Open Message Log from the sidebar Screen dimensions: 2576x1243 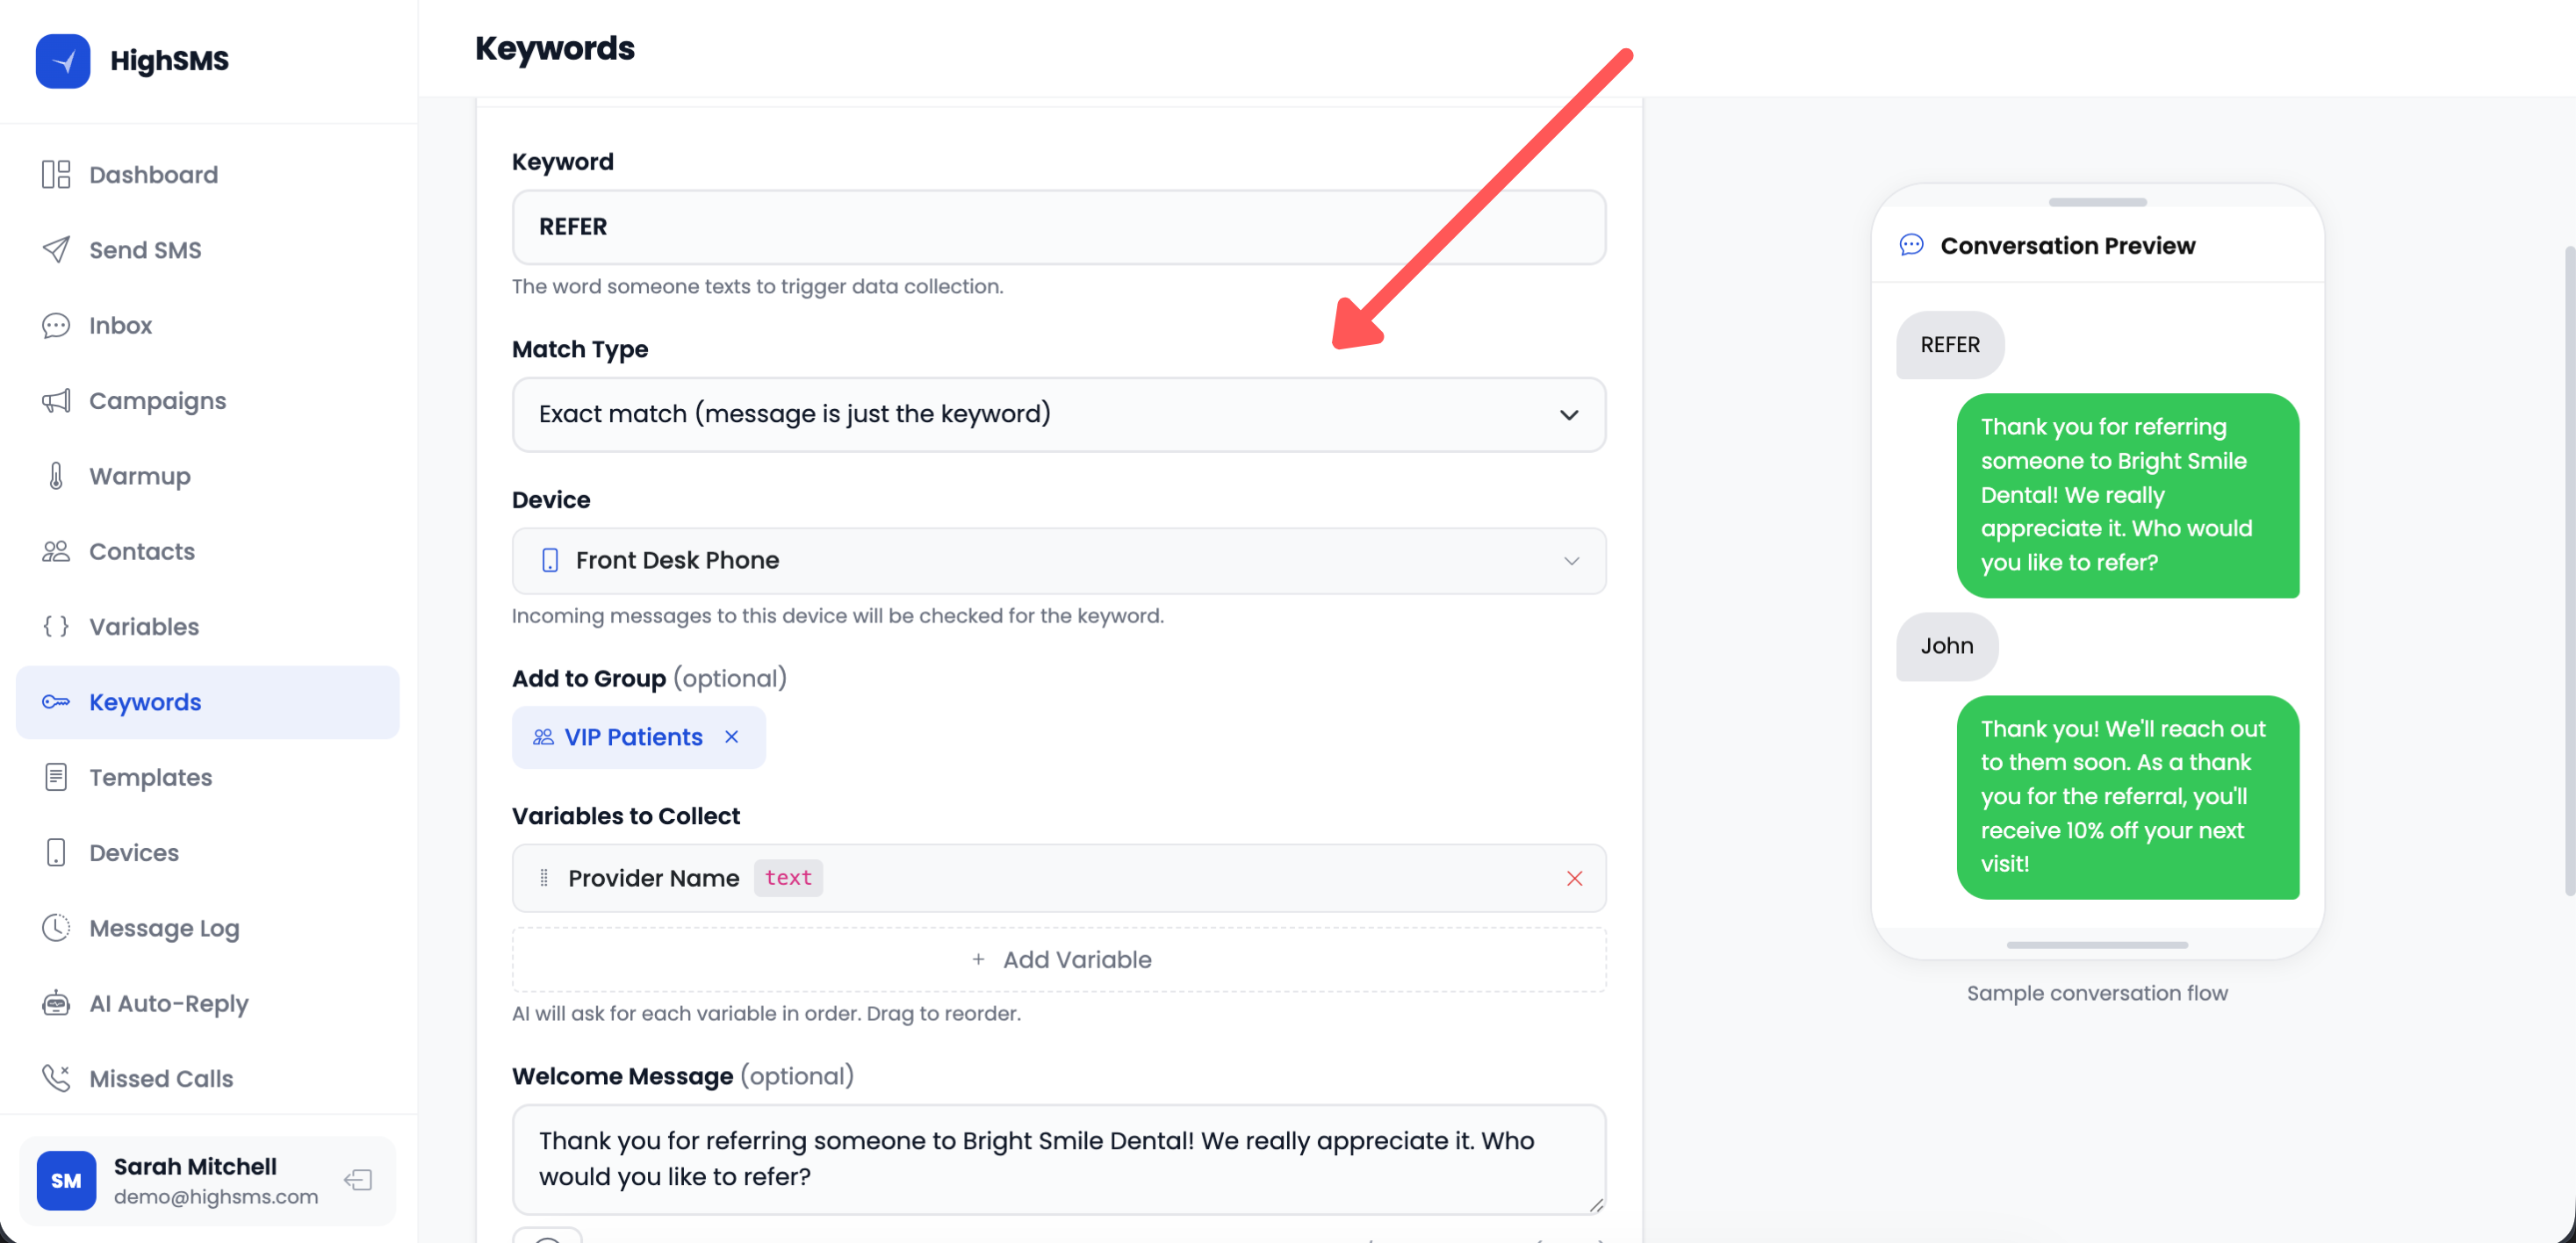[x=163, y=928]
